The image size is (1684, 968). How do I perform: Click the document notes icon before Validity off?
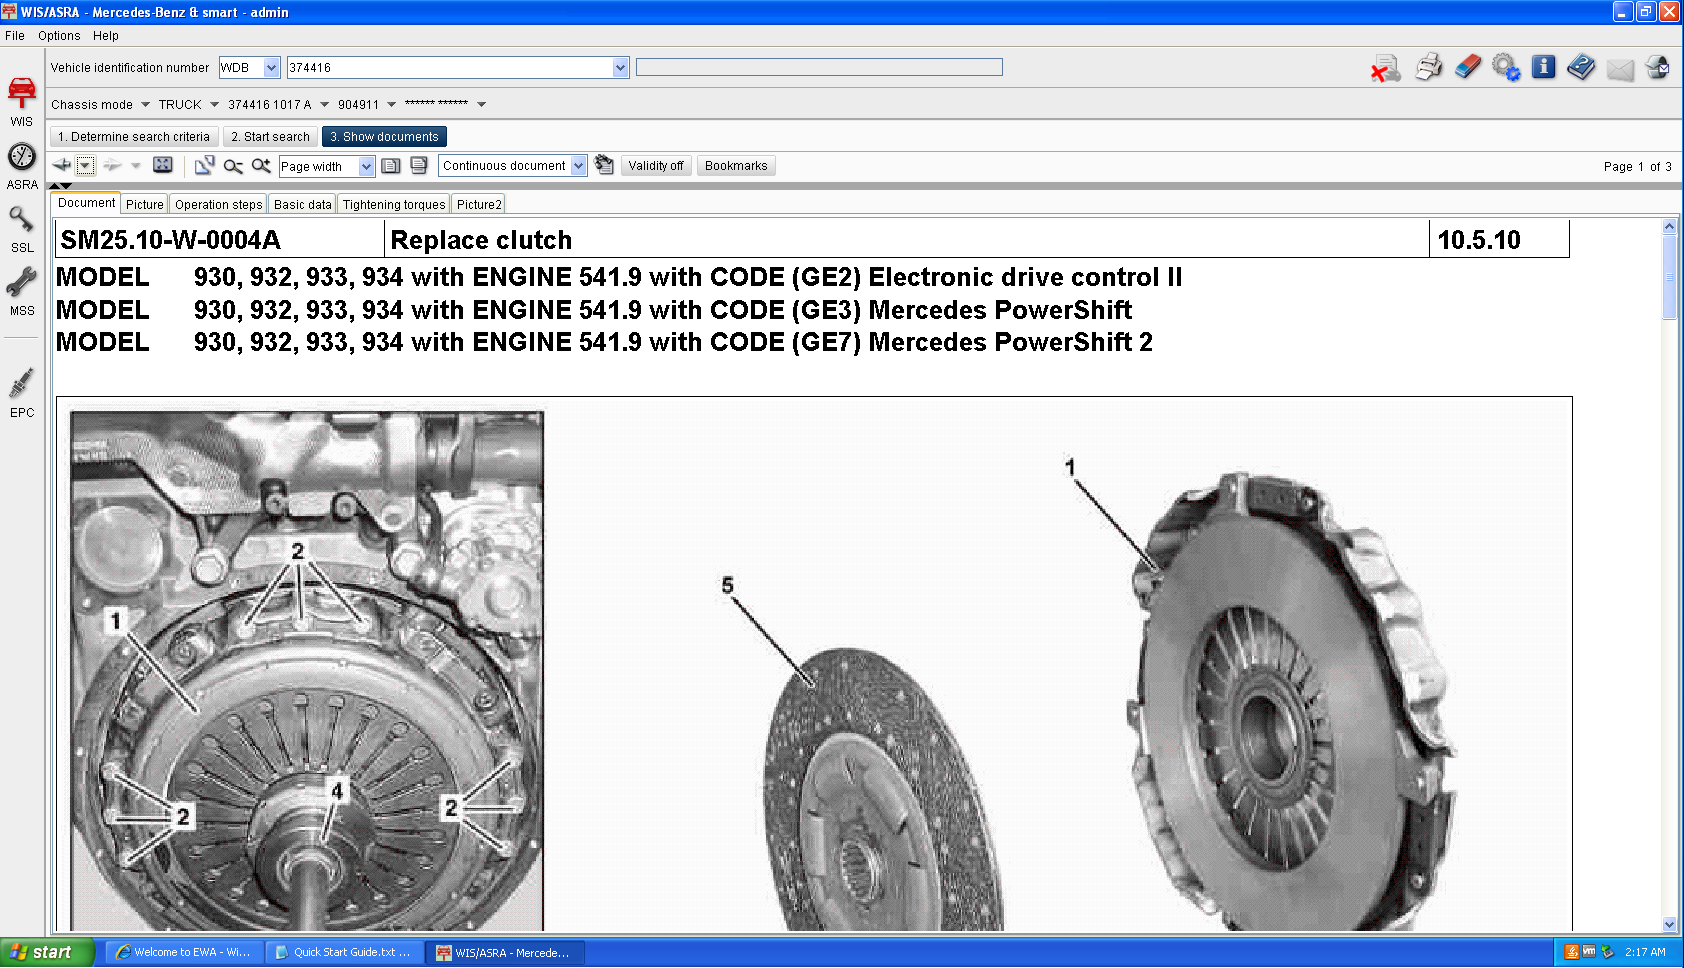click(604, 165)
